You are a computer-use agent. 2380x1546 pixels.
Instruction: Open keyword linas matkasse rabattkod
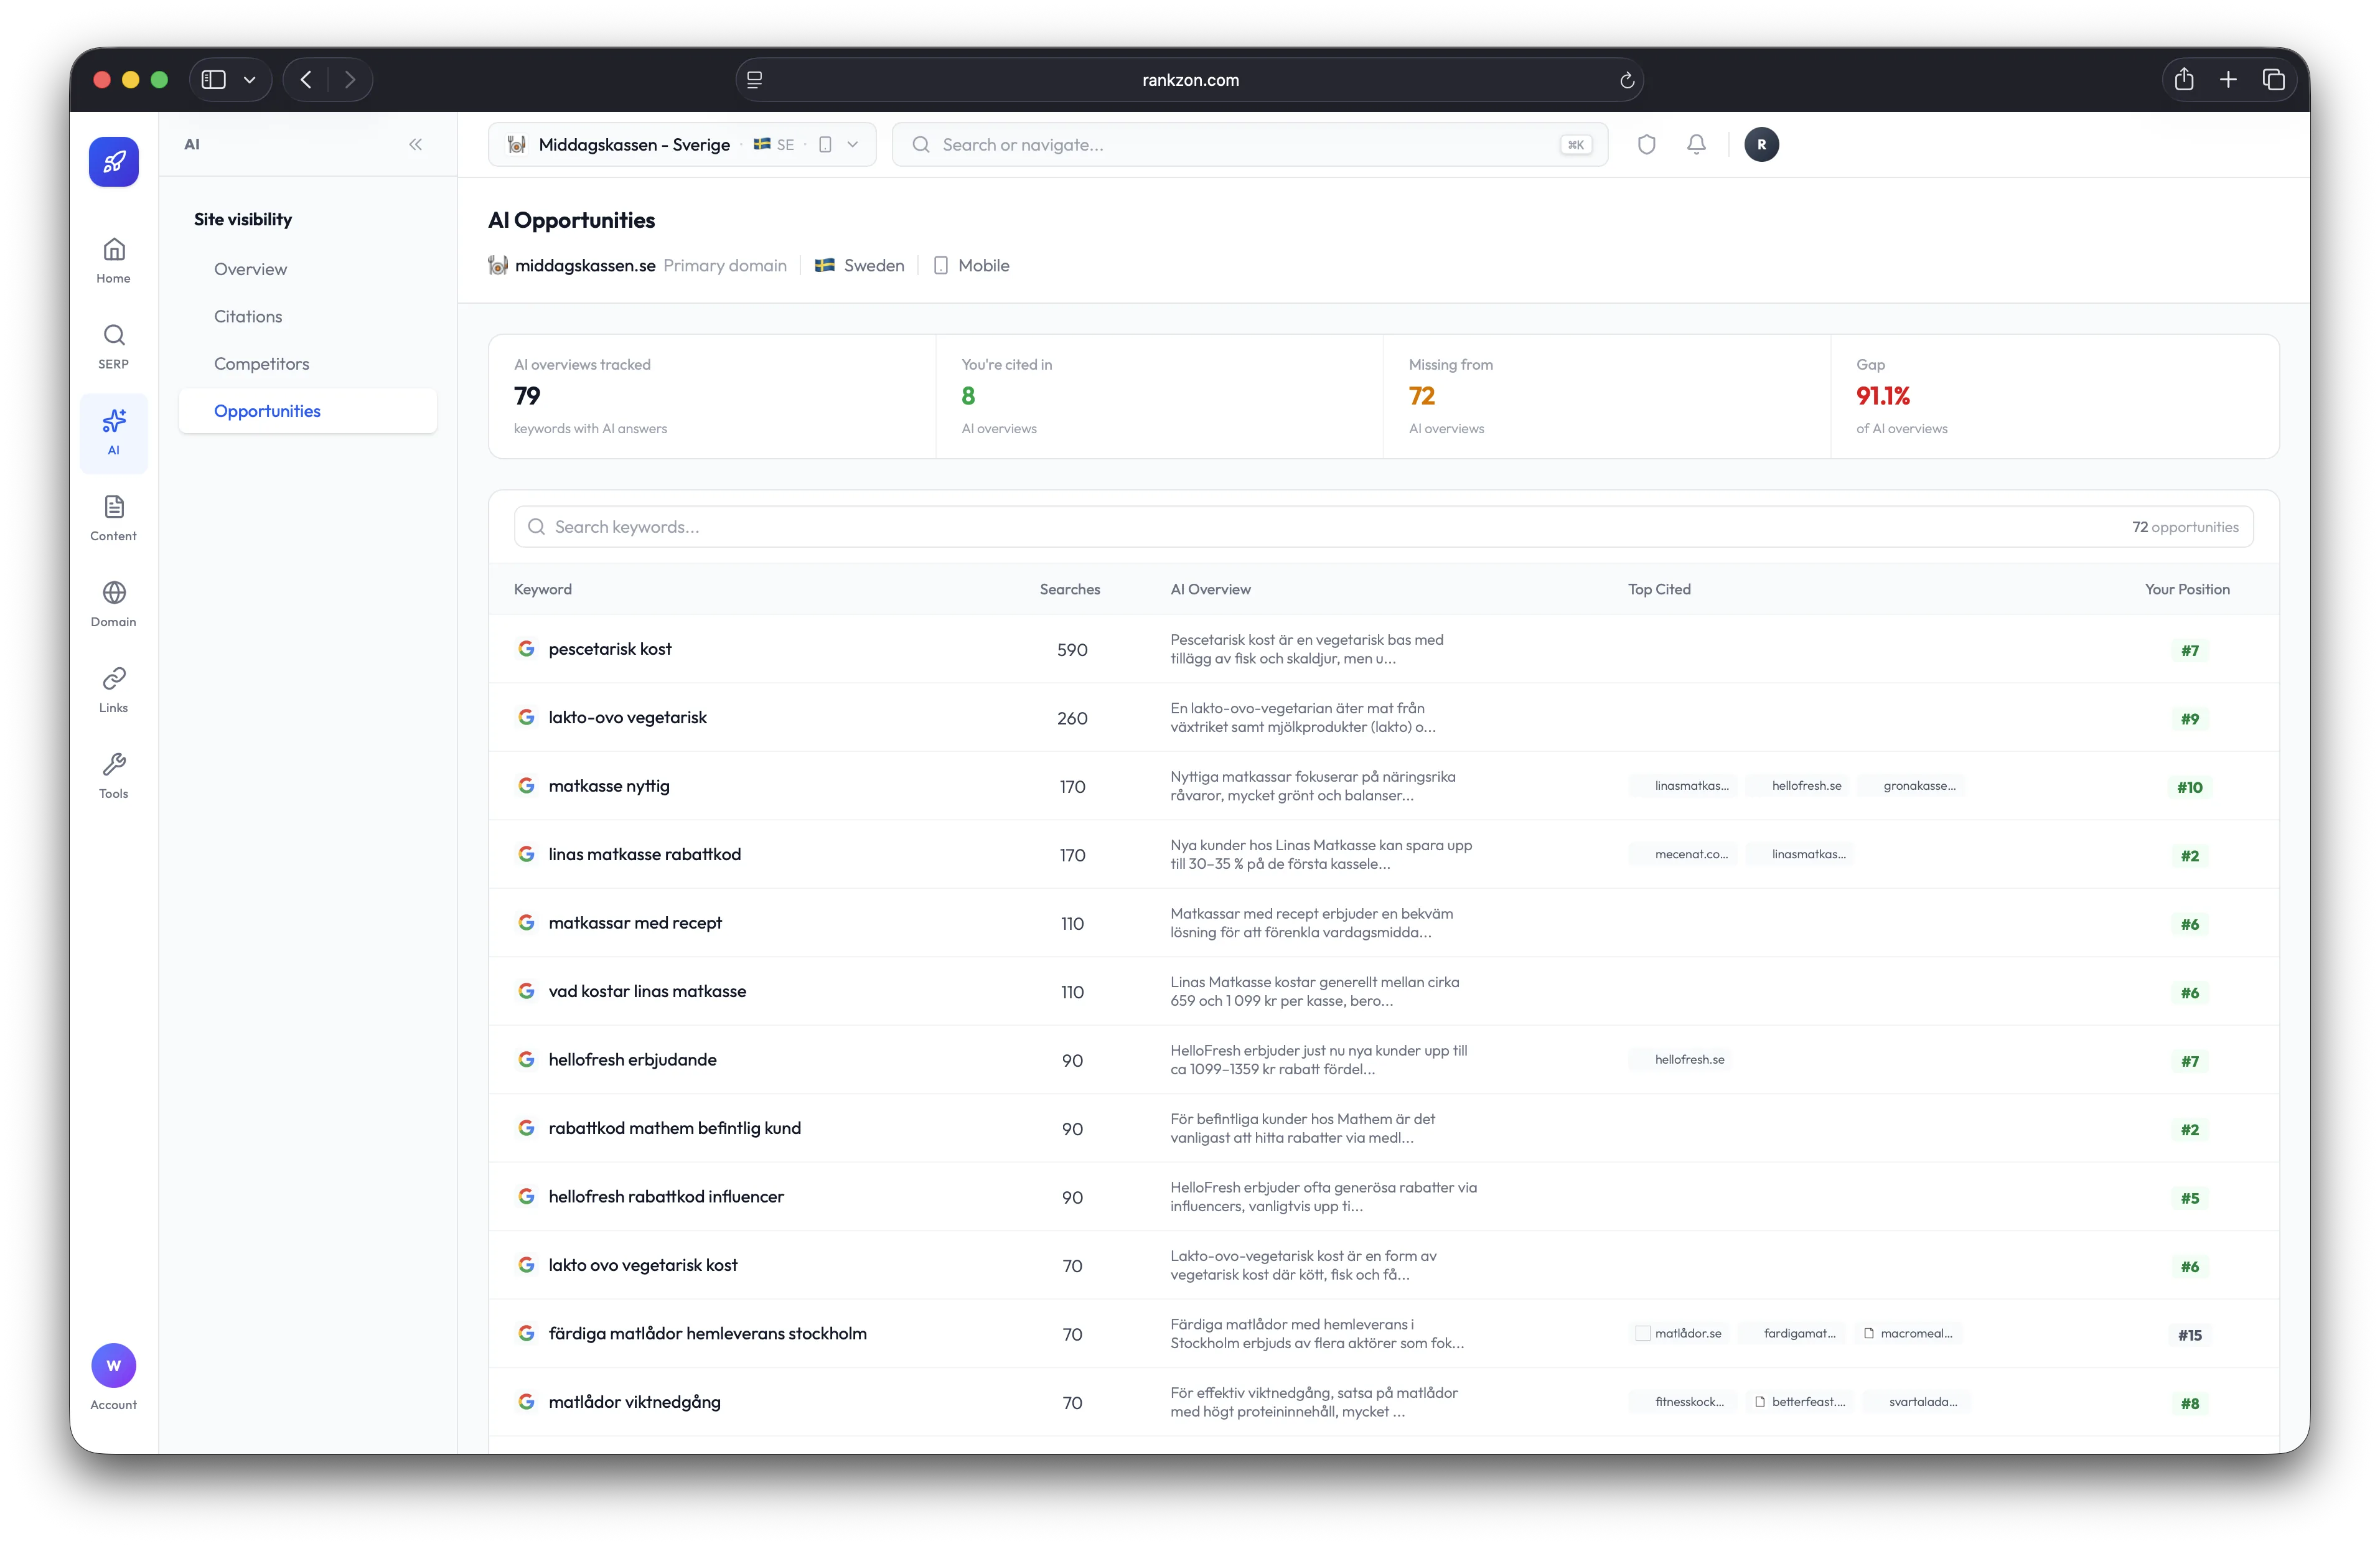644,854
